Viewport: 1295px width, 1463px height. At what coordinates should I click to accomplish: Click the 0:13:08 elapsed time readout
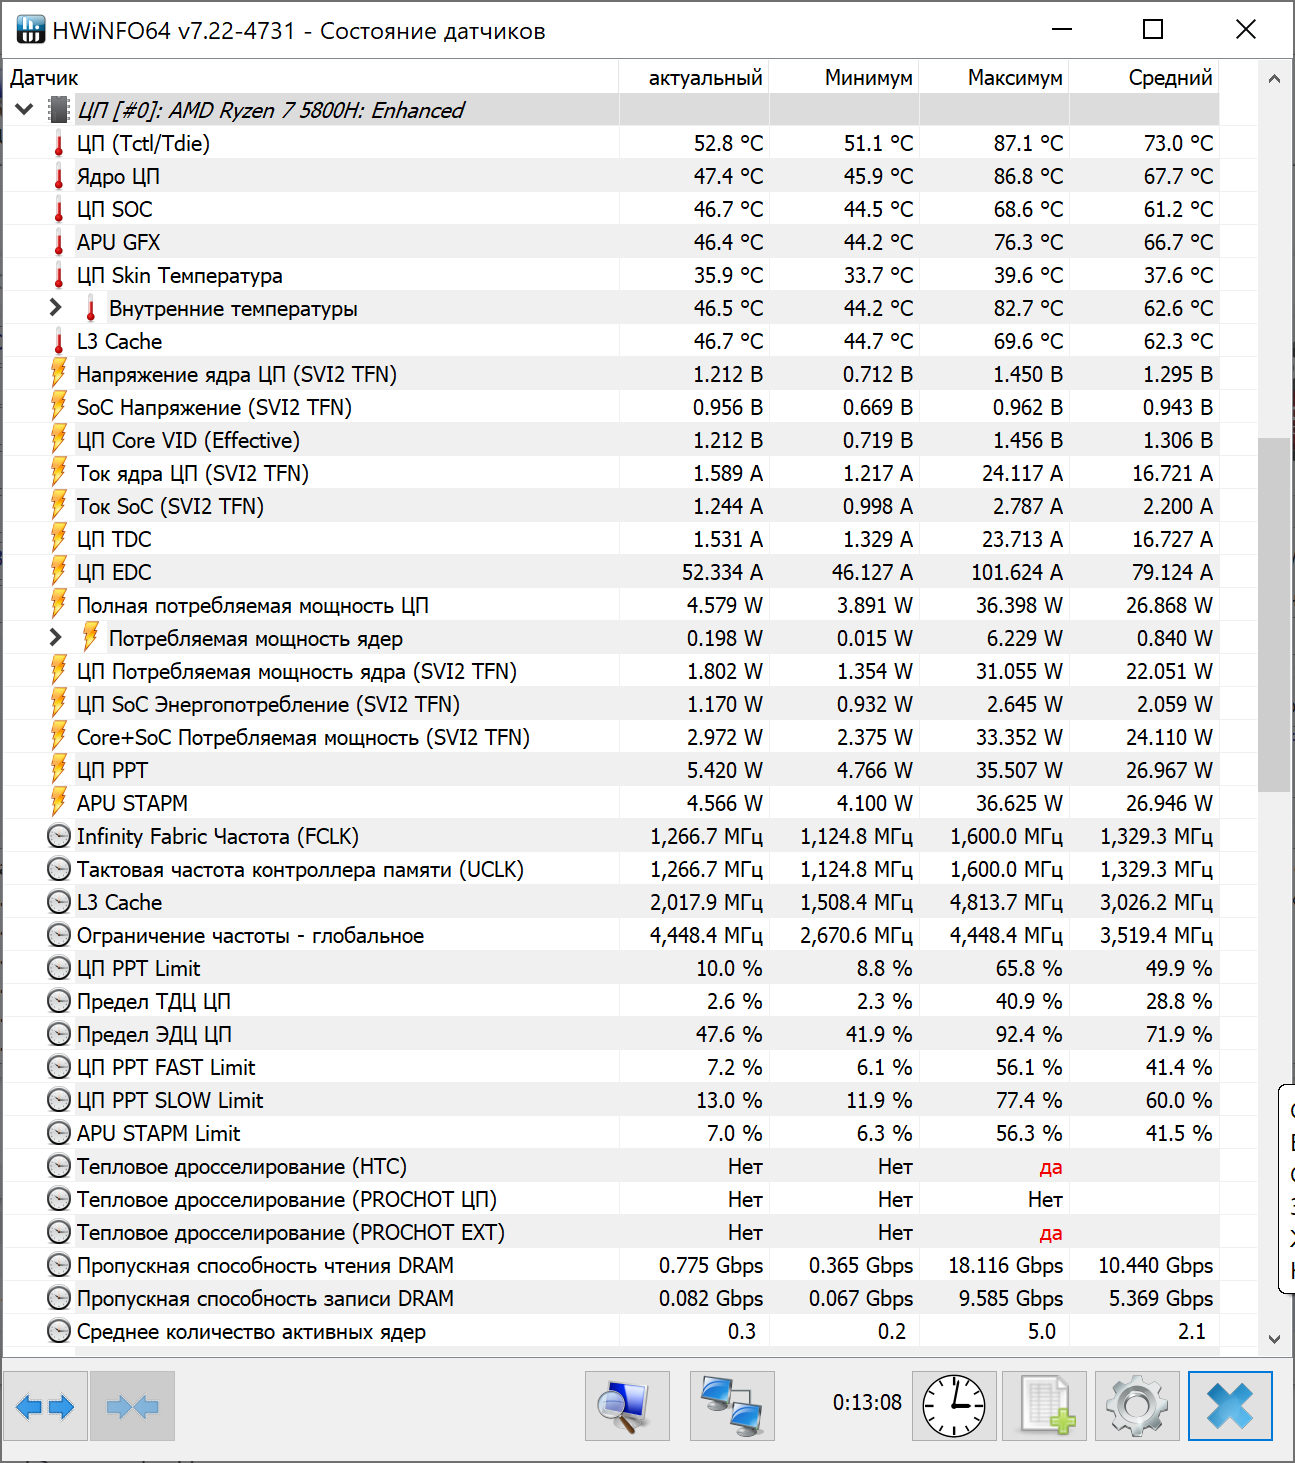tap(867, 1403)
